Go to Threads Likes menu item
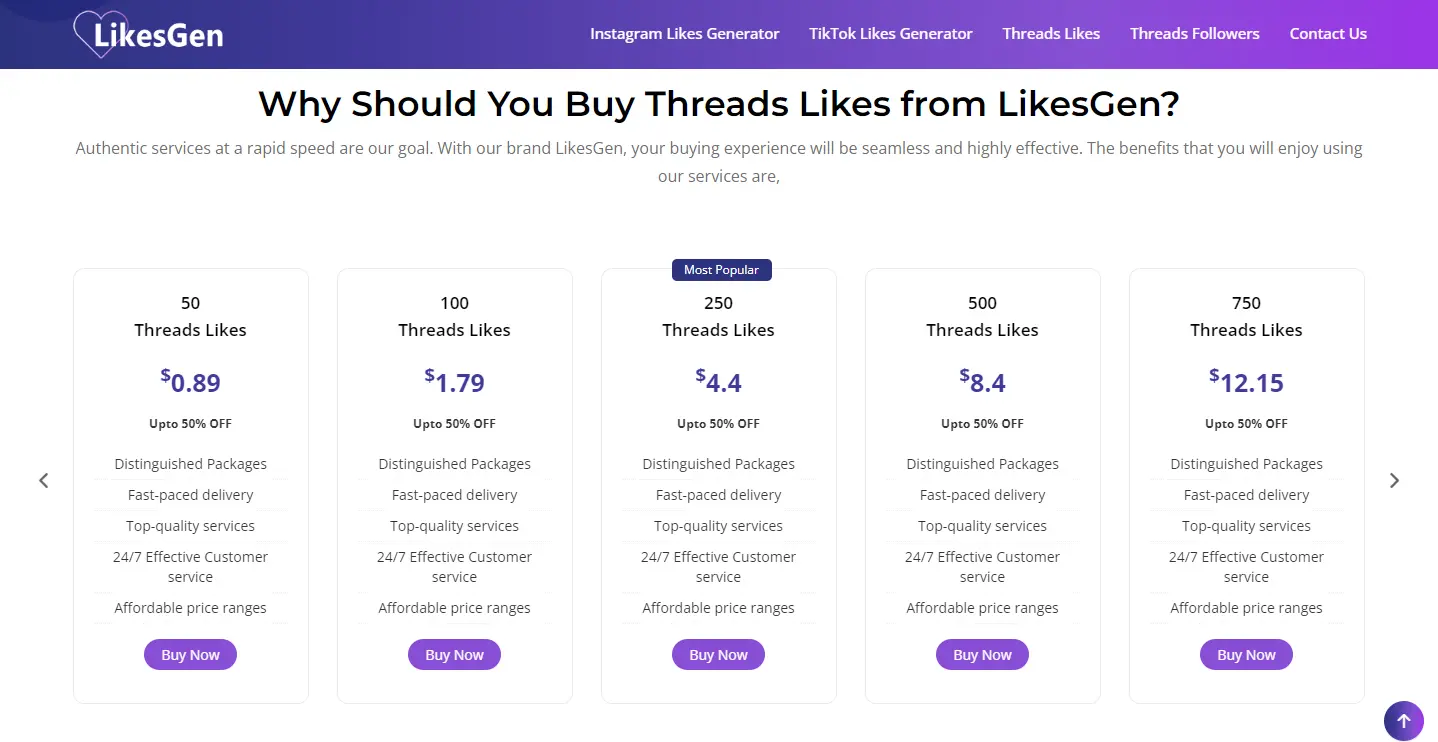 [1051, 34]
